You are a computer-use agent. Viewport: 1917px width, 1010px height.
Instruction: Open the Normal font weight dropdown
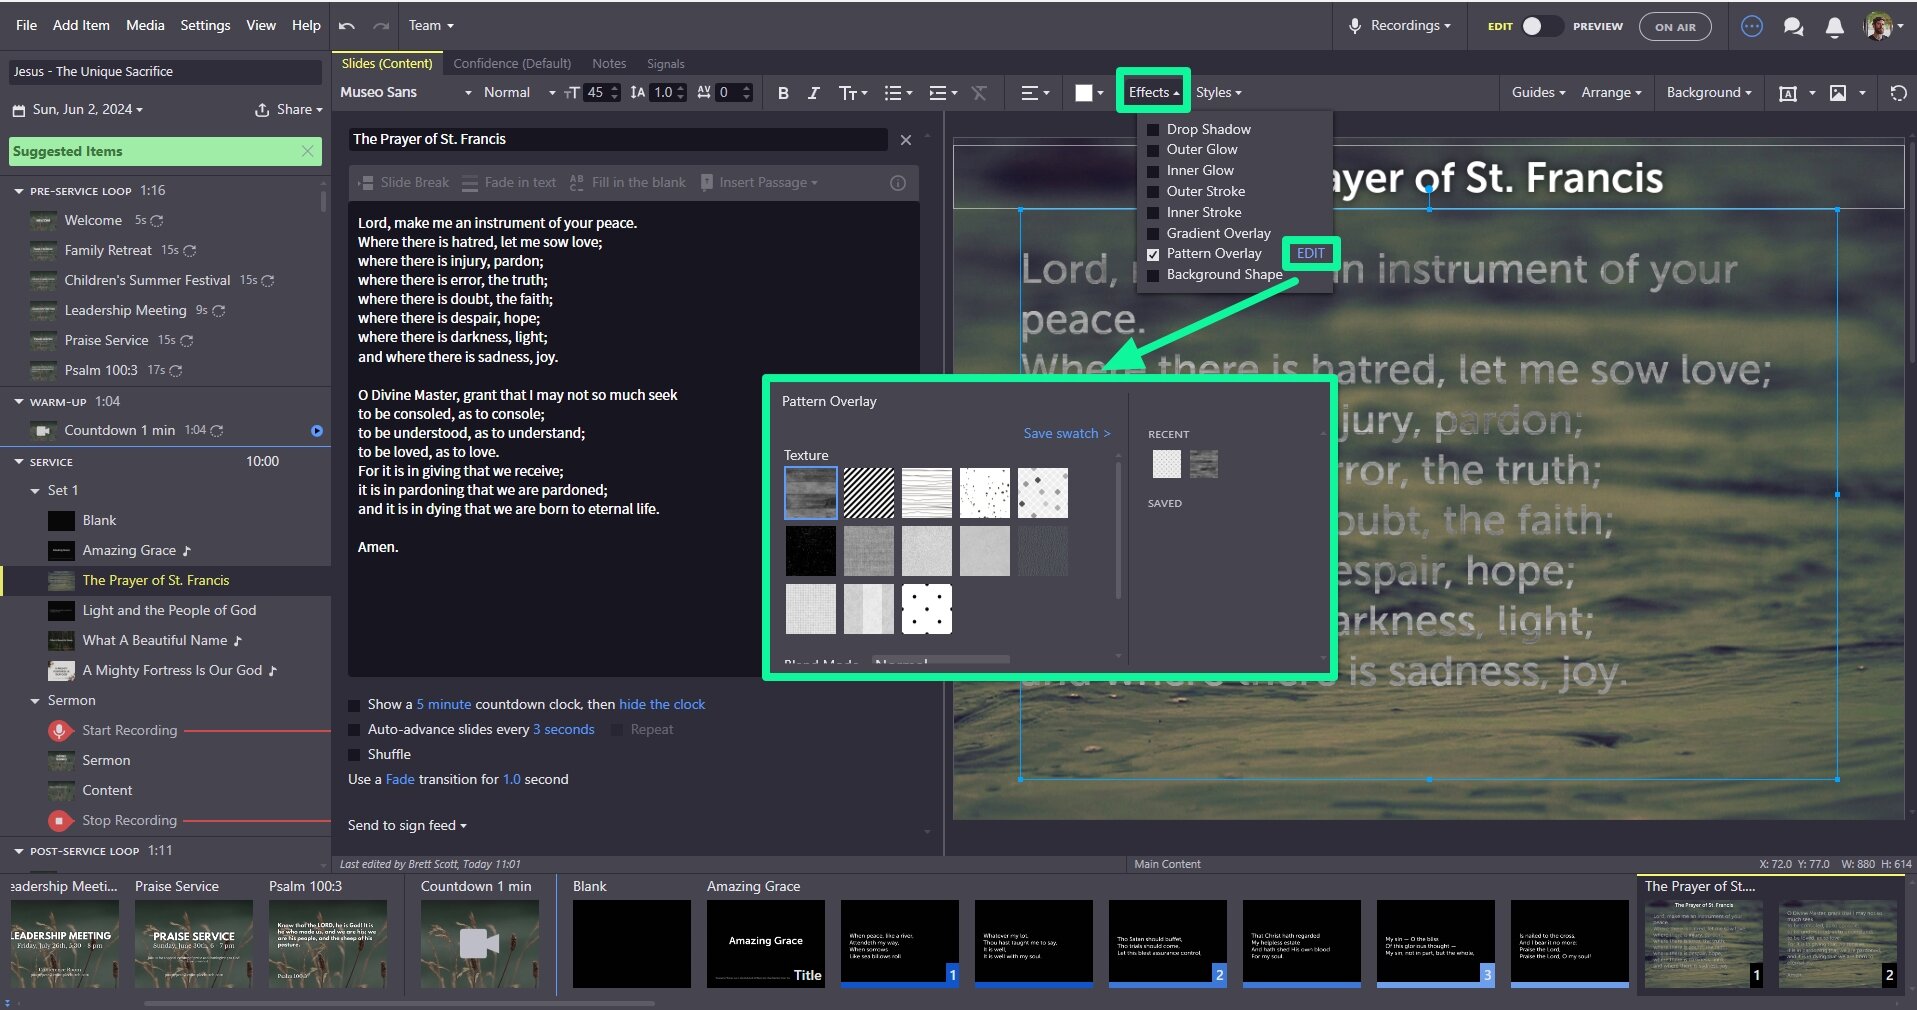[x=519, y=93]
